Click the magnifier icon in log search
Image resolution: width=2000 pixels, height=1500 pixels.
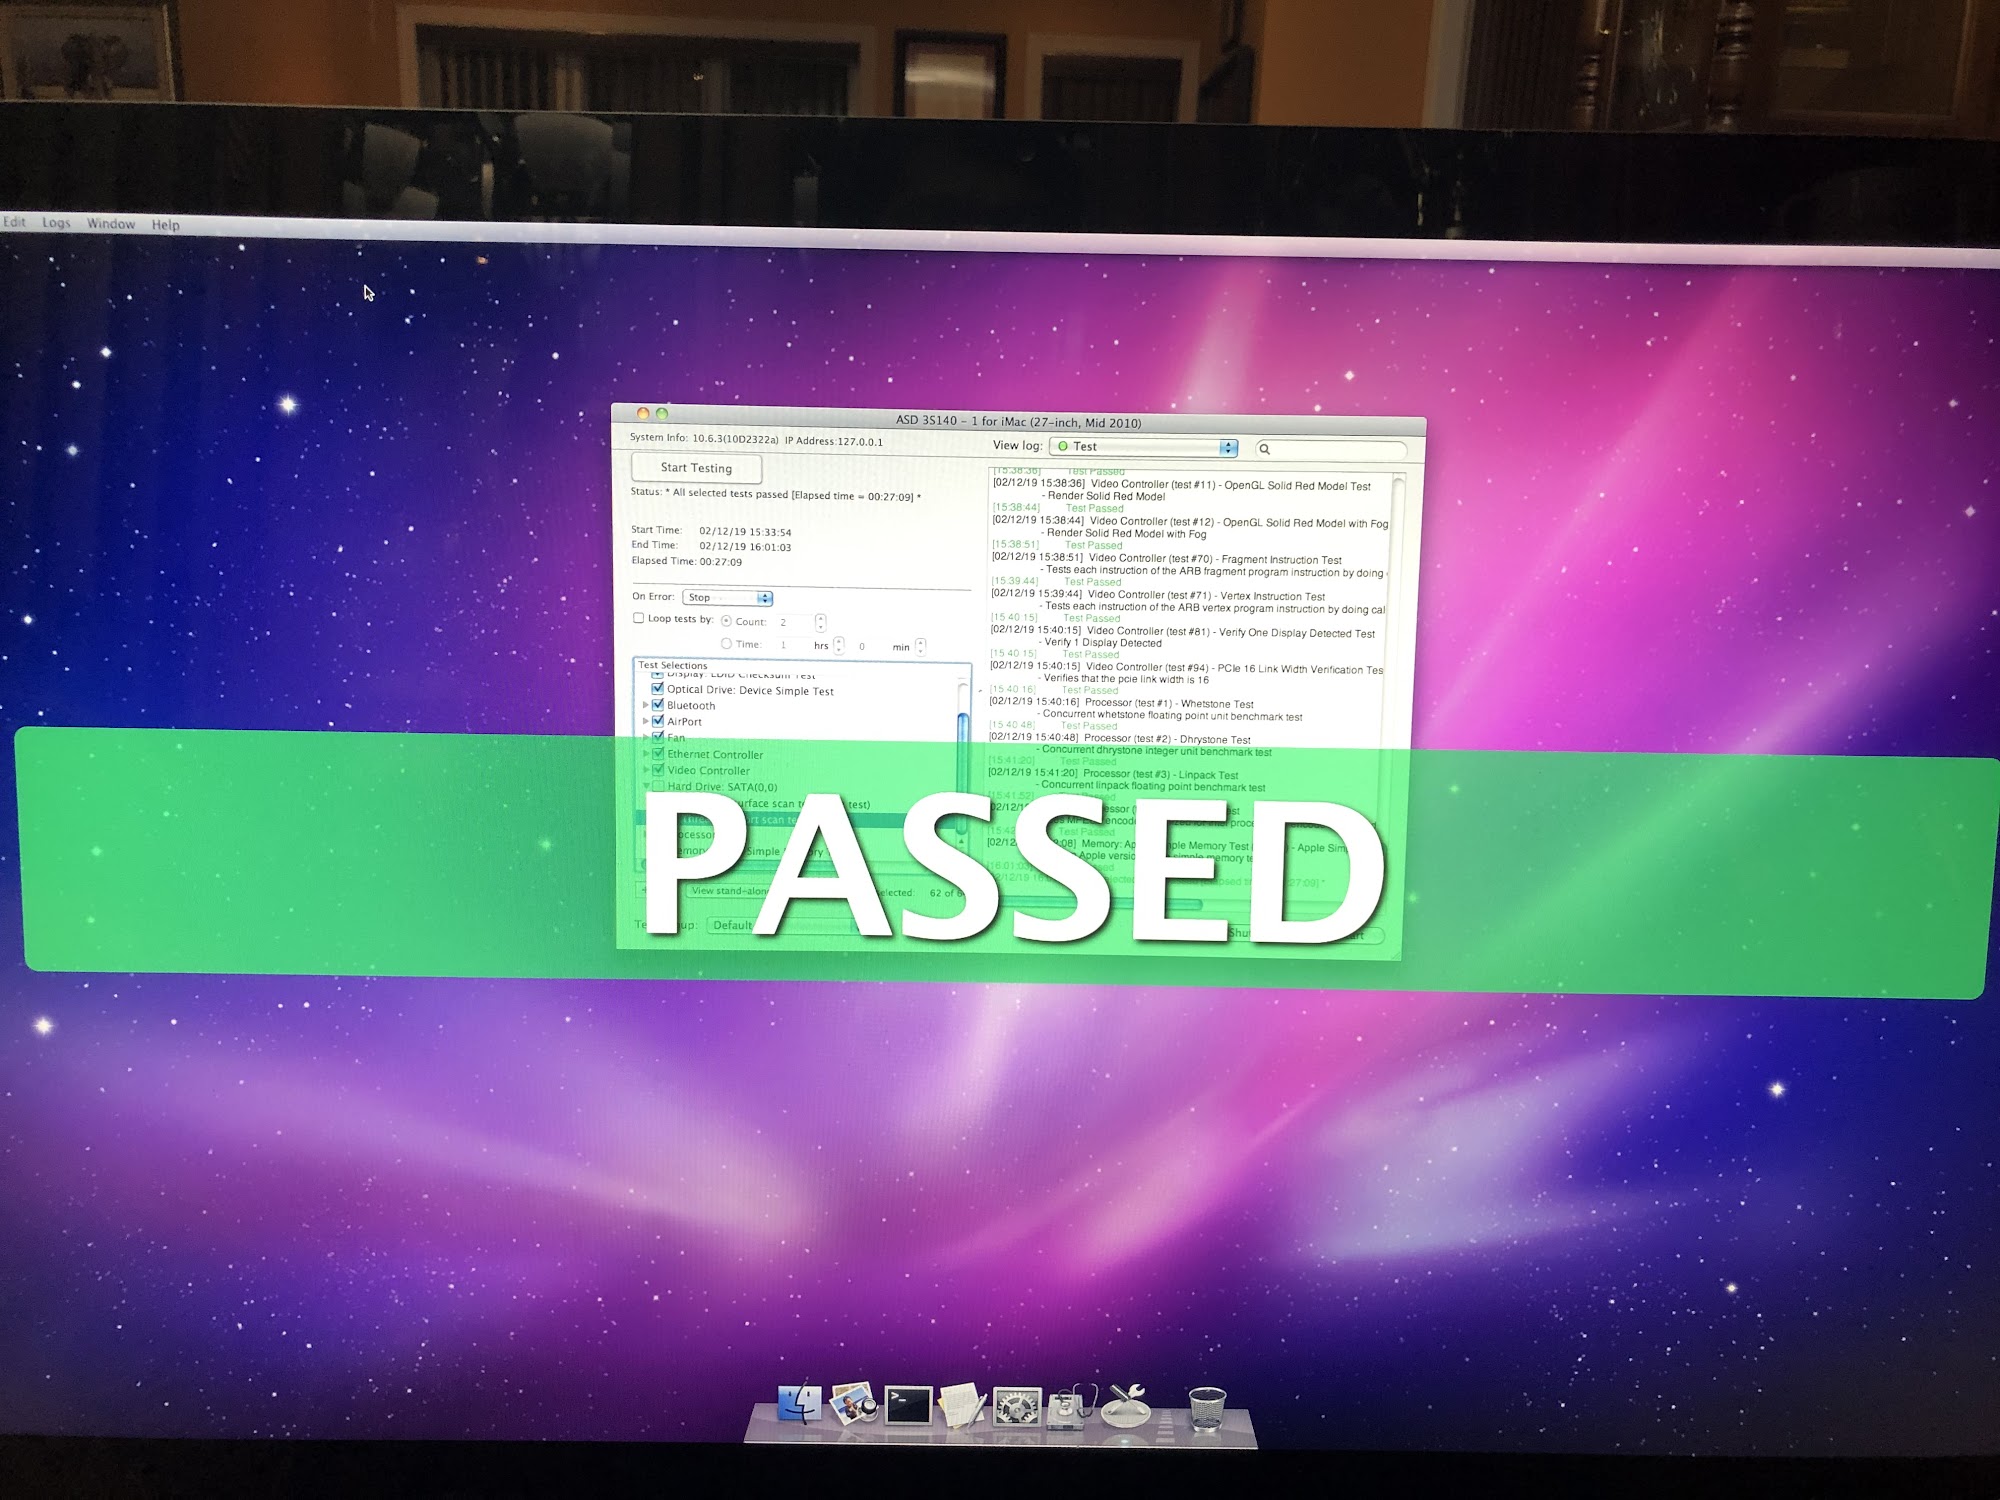pyautogui.click(x=1265, y=449)
